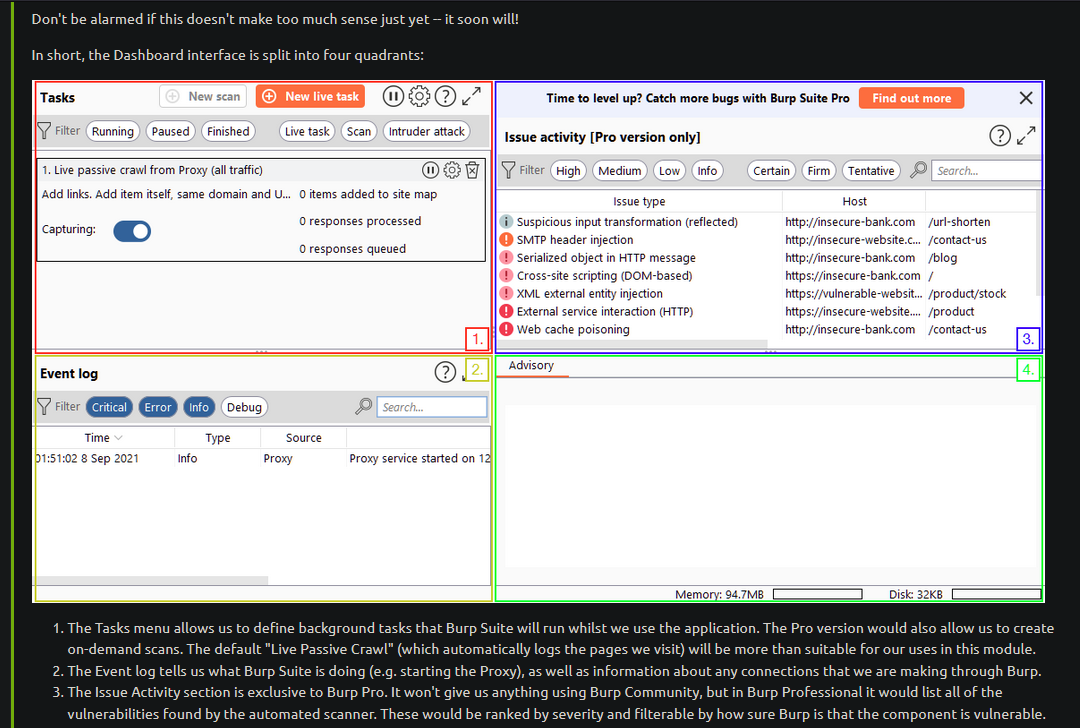Image resolution: width=1080 pixels, height=728 pixels.
Task: Select the 'Proxy service started' event row
Action: [x=263, y=458]
